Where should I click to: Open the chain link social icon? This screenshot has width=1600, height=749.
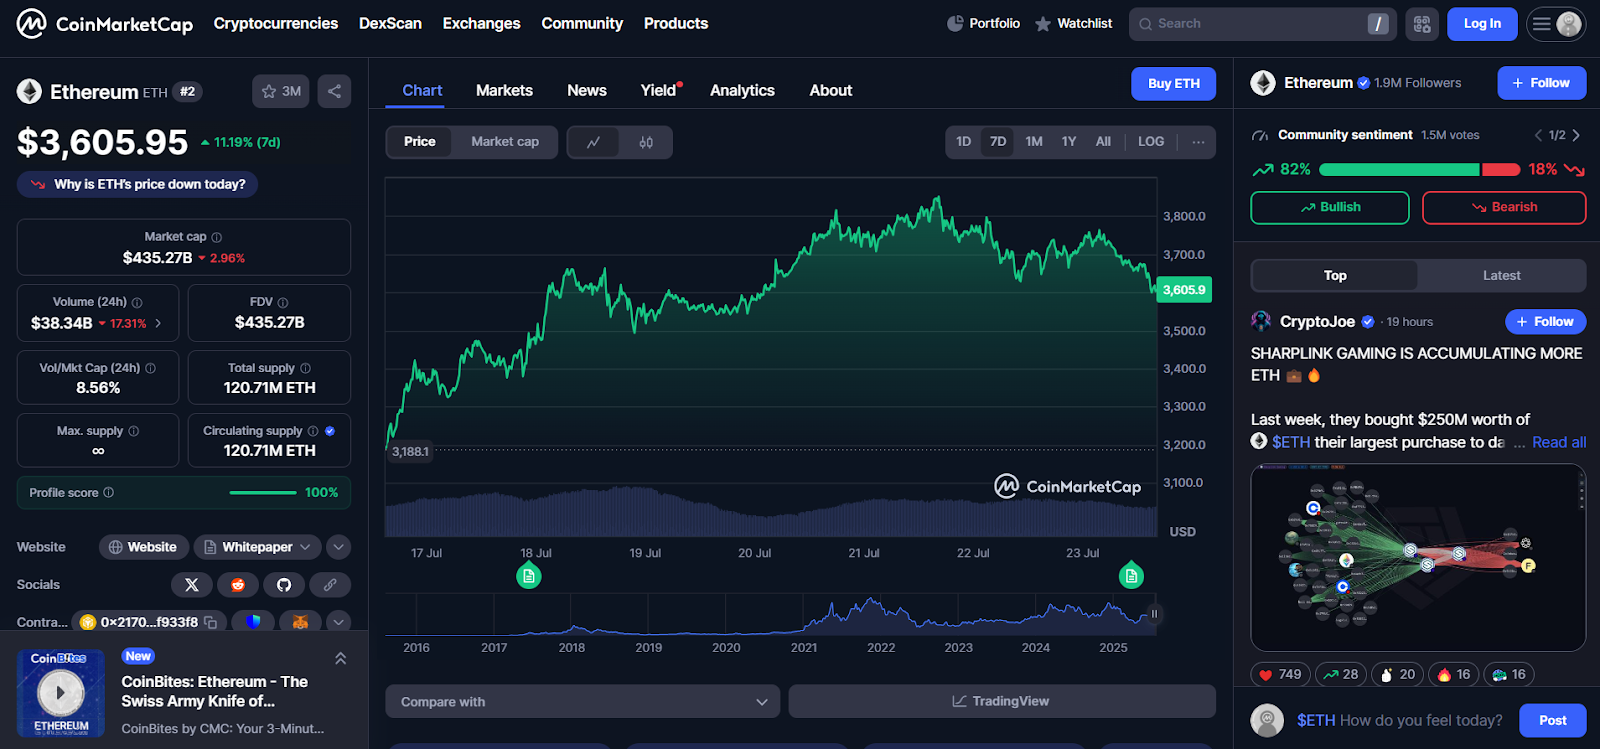330,585
